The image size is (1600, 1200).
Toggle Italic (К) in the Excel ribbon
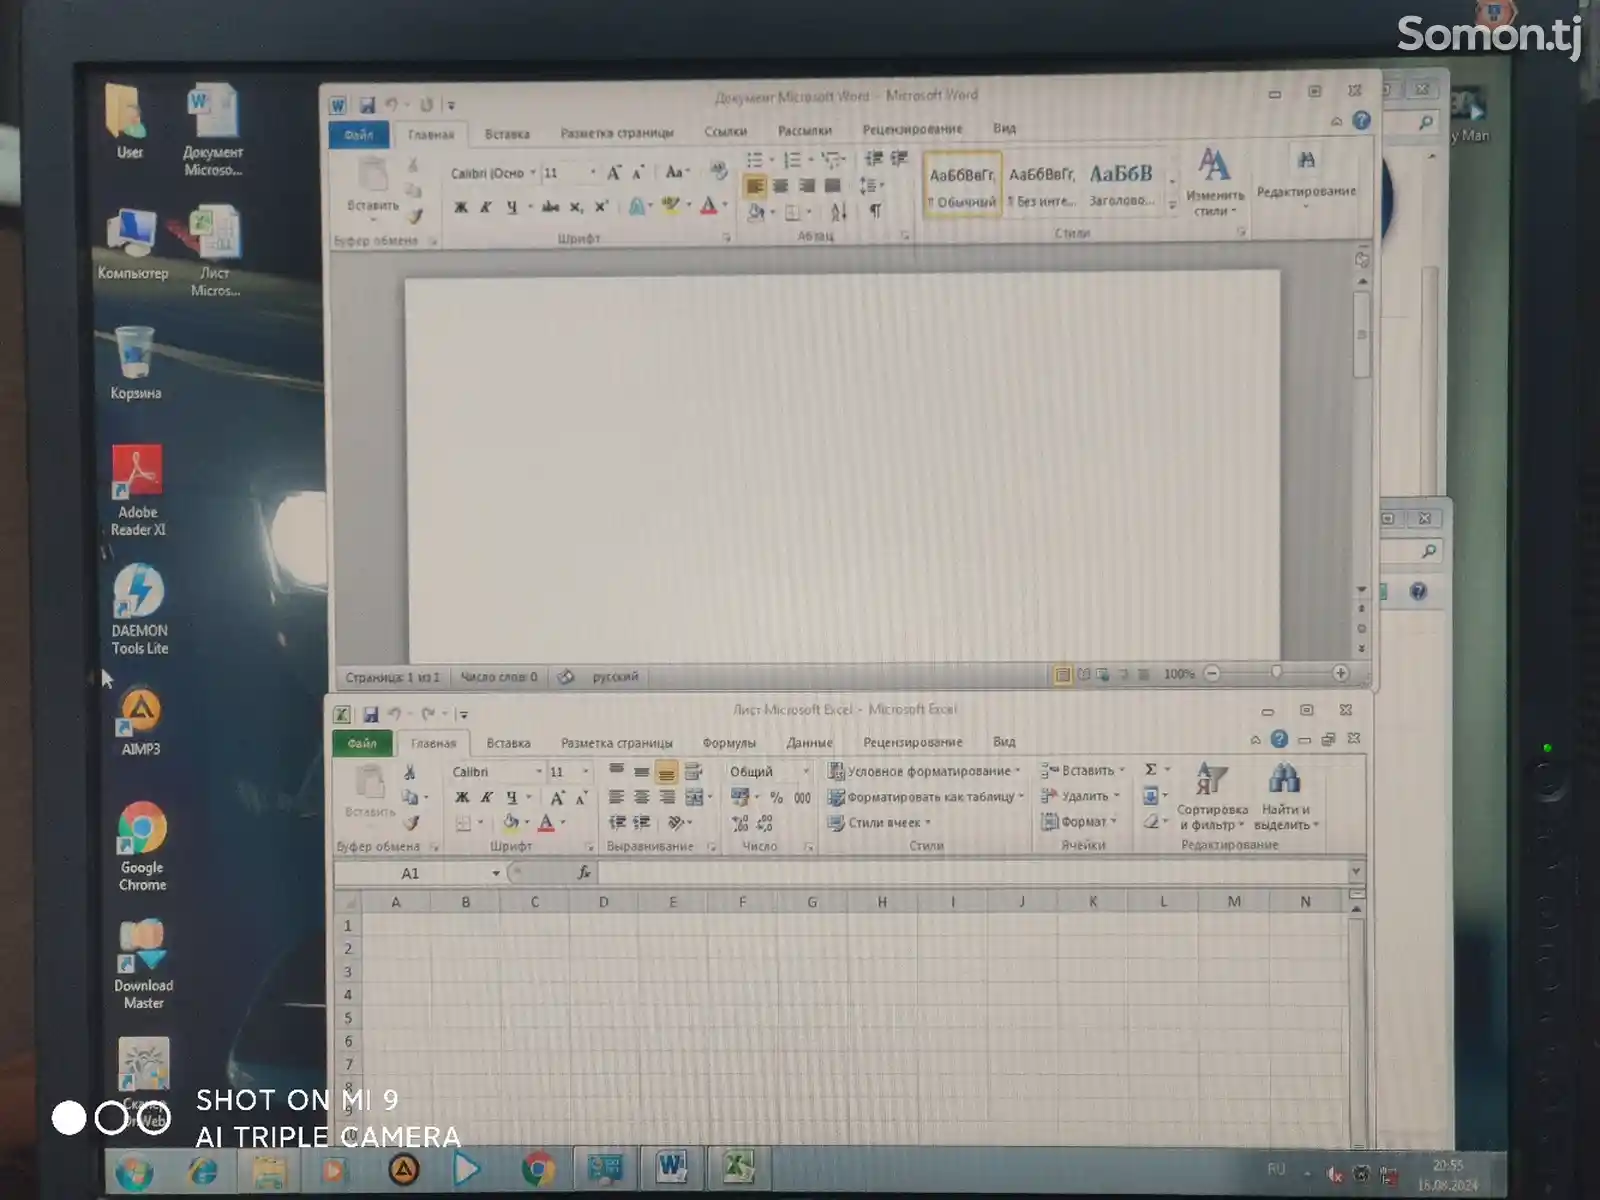point(486,797)
